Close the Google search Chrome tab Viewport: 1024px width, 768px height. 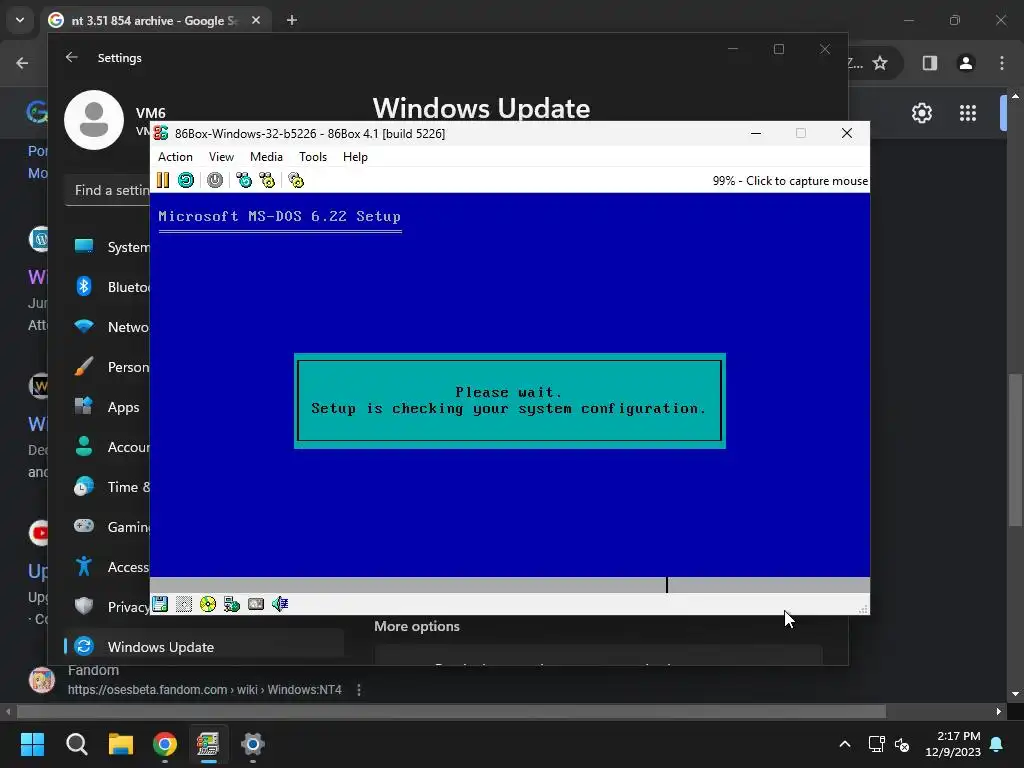click(x=256, y=20)
